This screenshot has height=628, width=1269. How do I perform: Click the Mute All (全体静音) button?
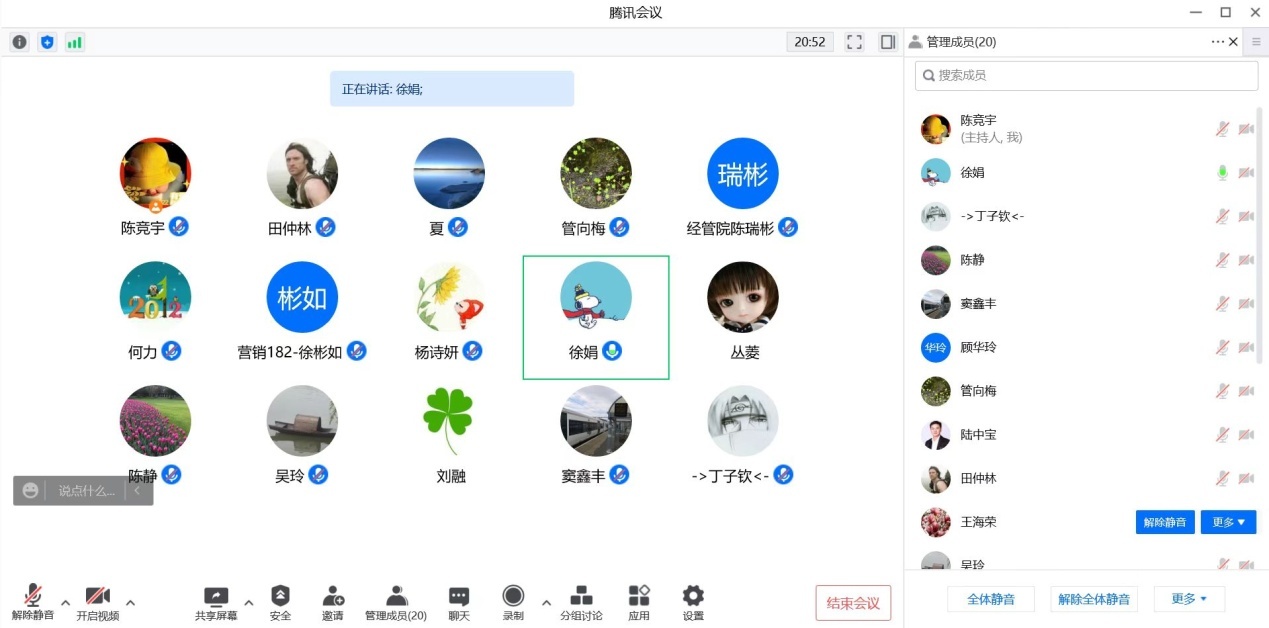(x=991, y=599)
